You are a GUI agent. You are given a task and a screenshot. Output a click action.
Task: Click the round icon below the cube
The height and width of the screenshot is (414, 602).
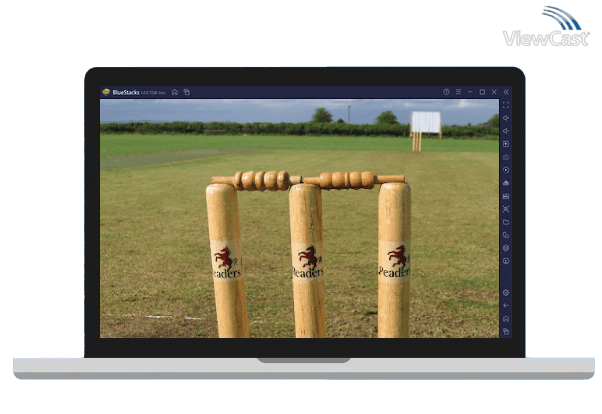pyautogui.click(x=506, y=261)
